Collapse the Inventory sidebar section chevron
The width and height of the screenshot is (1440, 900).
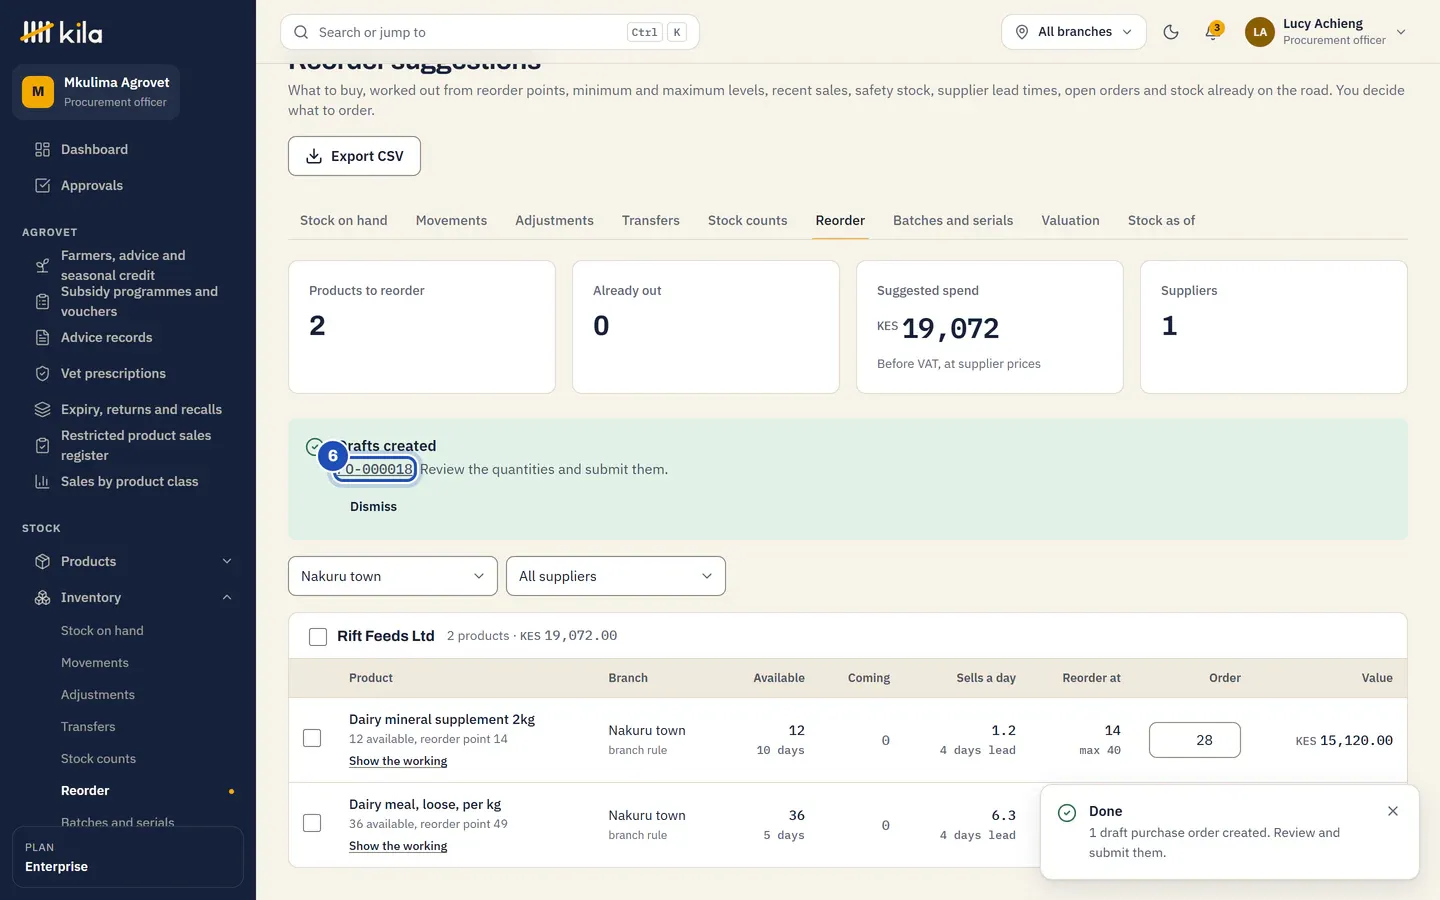227,597
